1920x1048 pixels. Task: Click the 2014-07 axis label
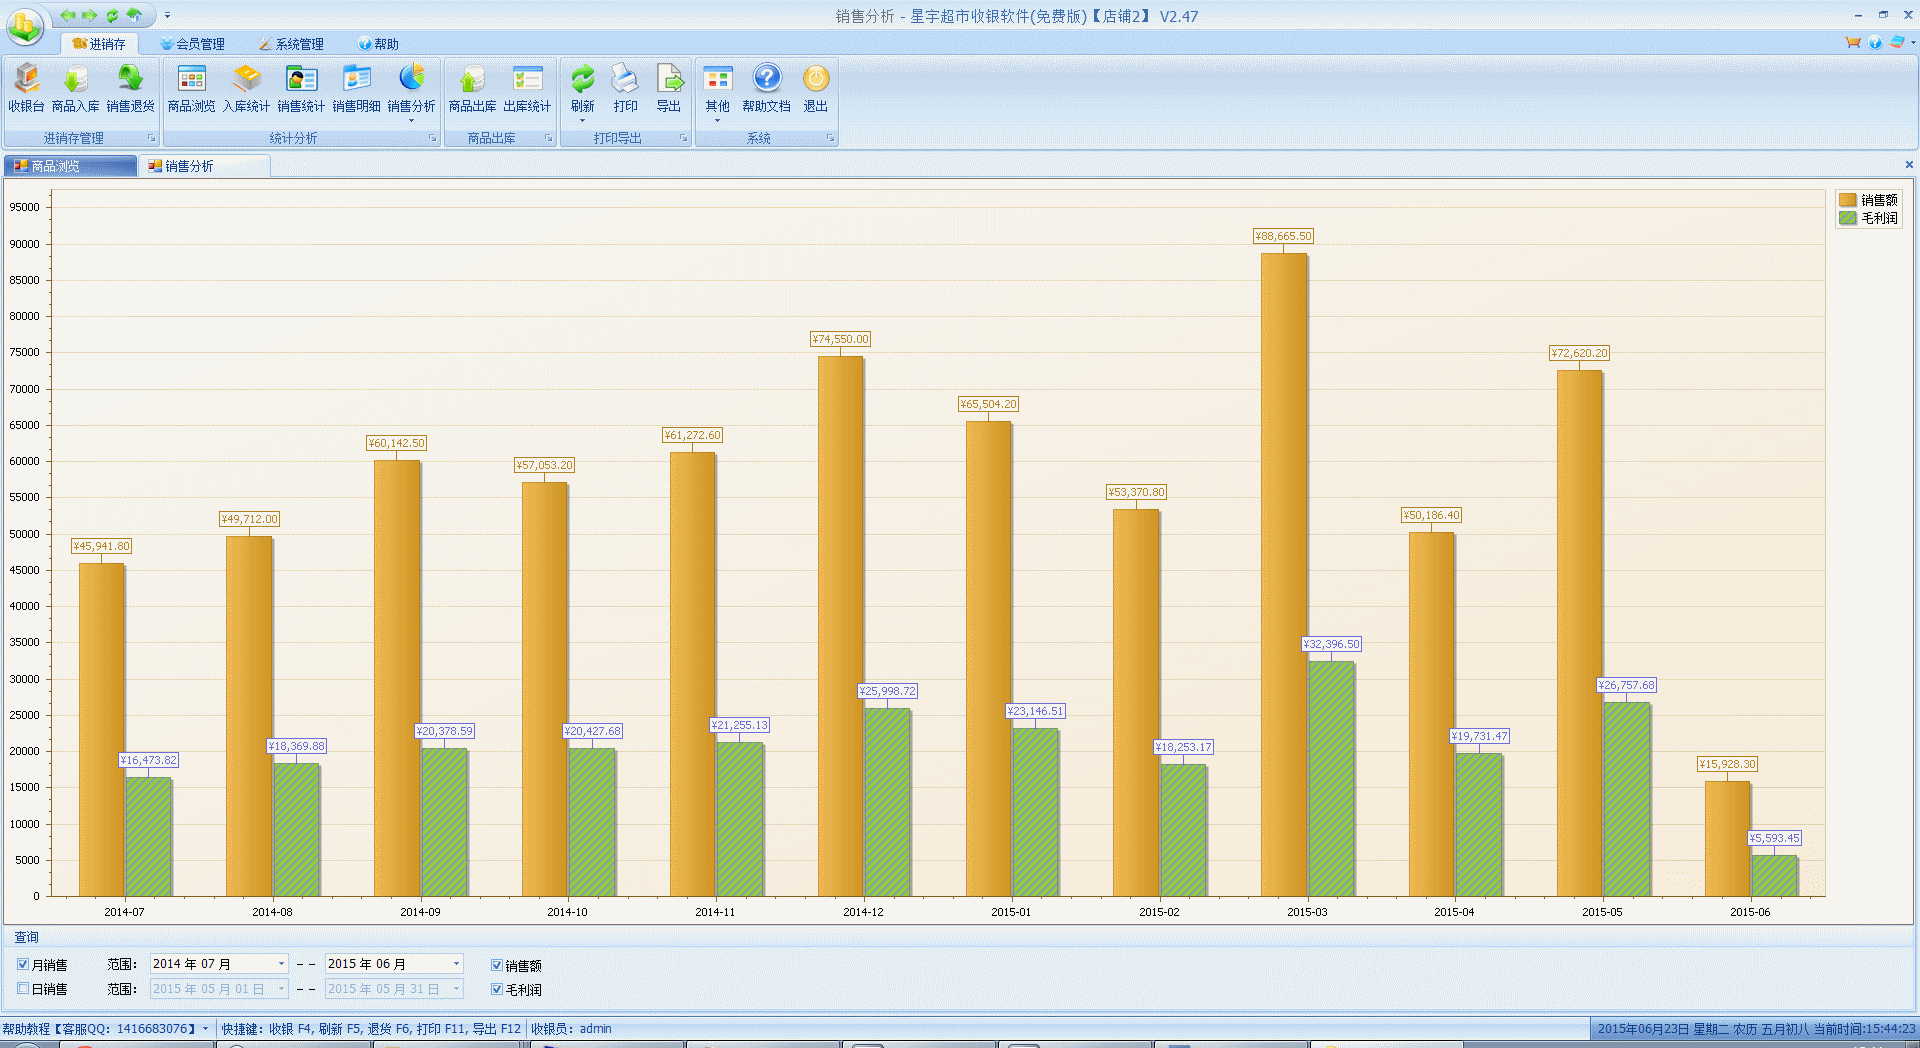[124, 912]
